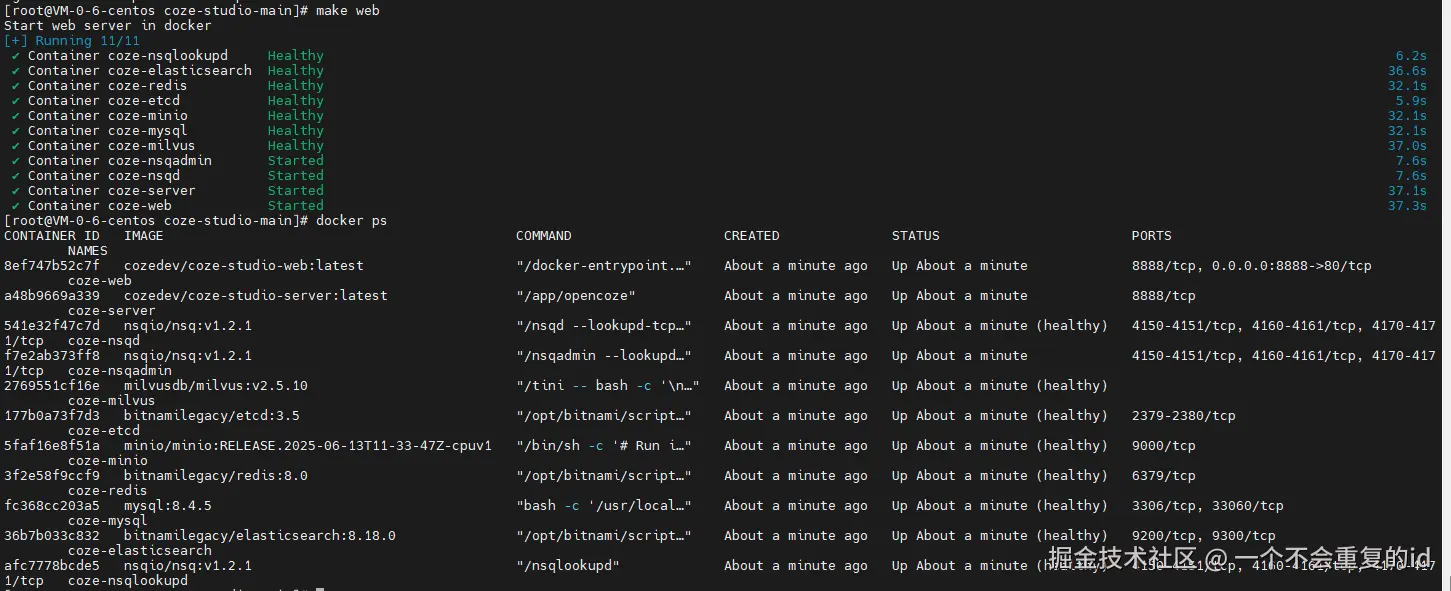1451x591 pixels.
Task: Click the cozedev/coze-studio-server:latest image name
Action: 255,296
